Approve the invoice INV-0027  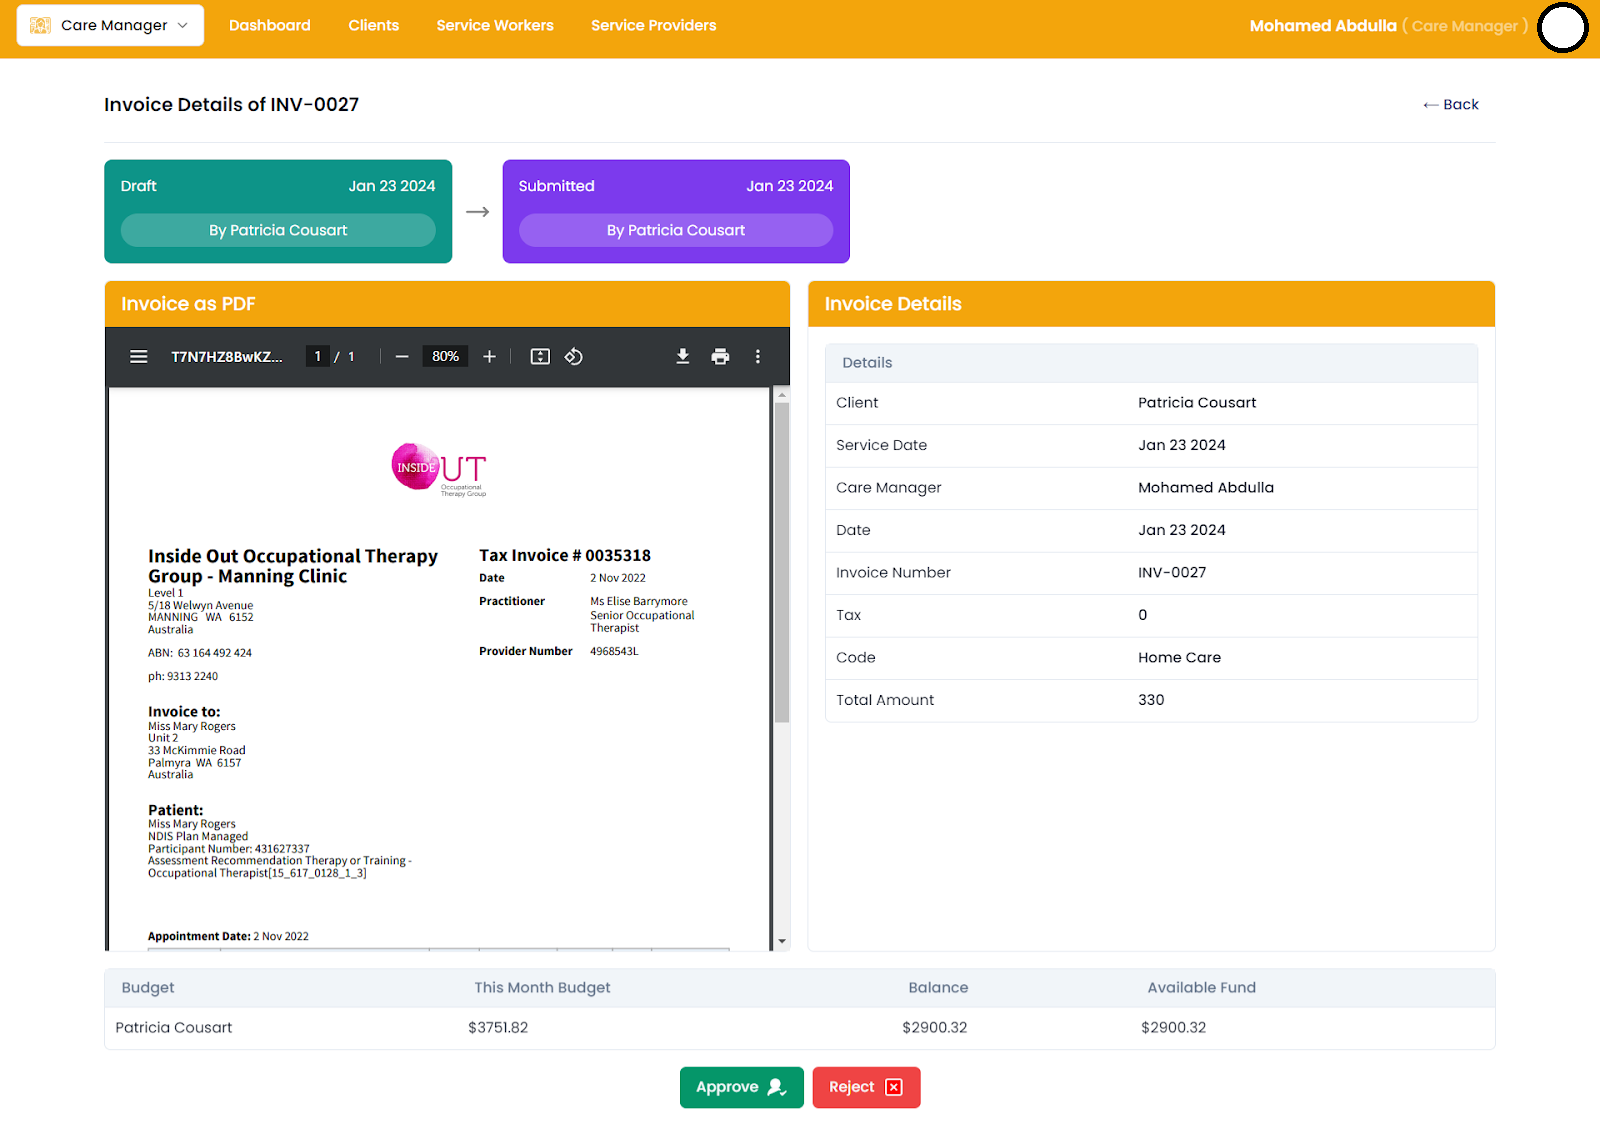tap(741, 1087)
